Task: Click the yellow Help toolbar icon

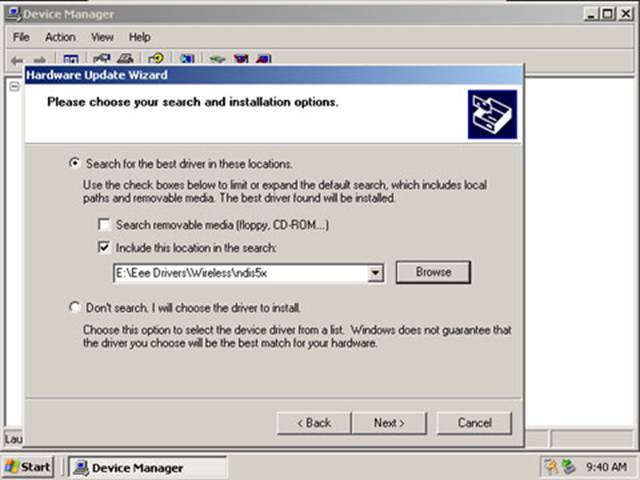Action: point(156,60)
